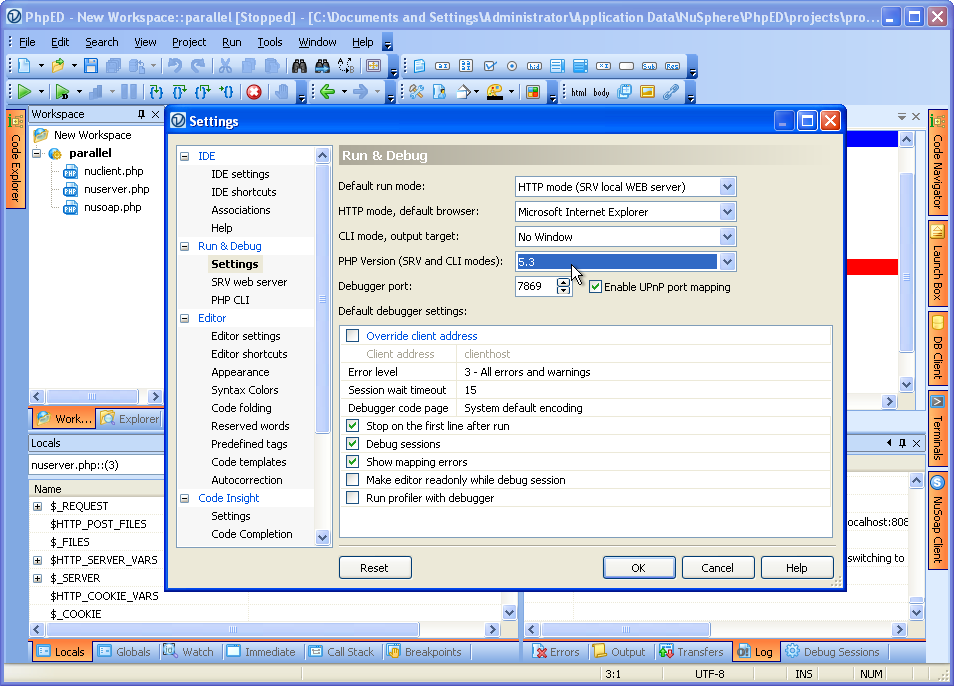954x686 pixels.
Task: Enable Override client address checkbox
Action: pos(352,336)
